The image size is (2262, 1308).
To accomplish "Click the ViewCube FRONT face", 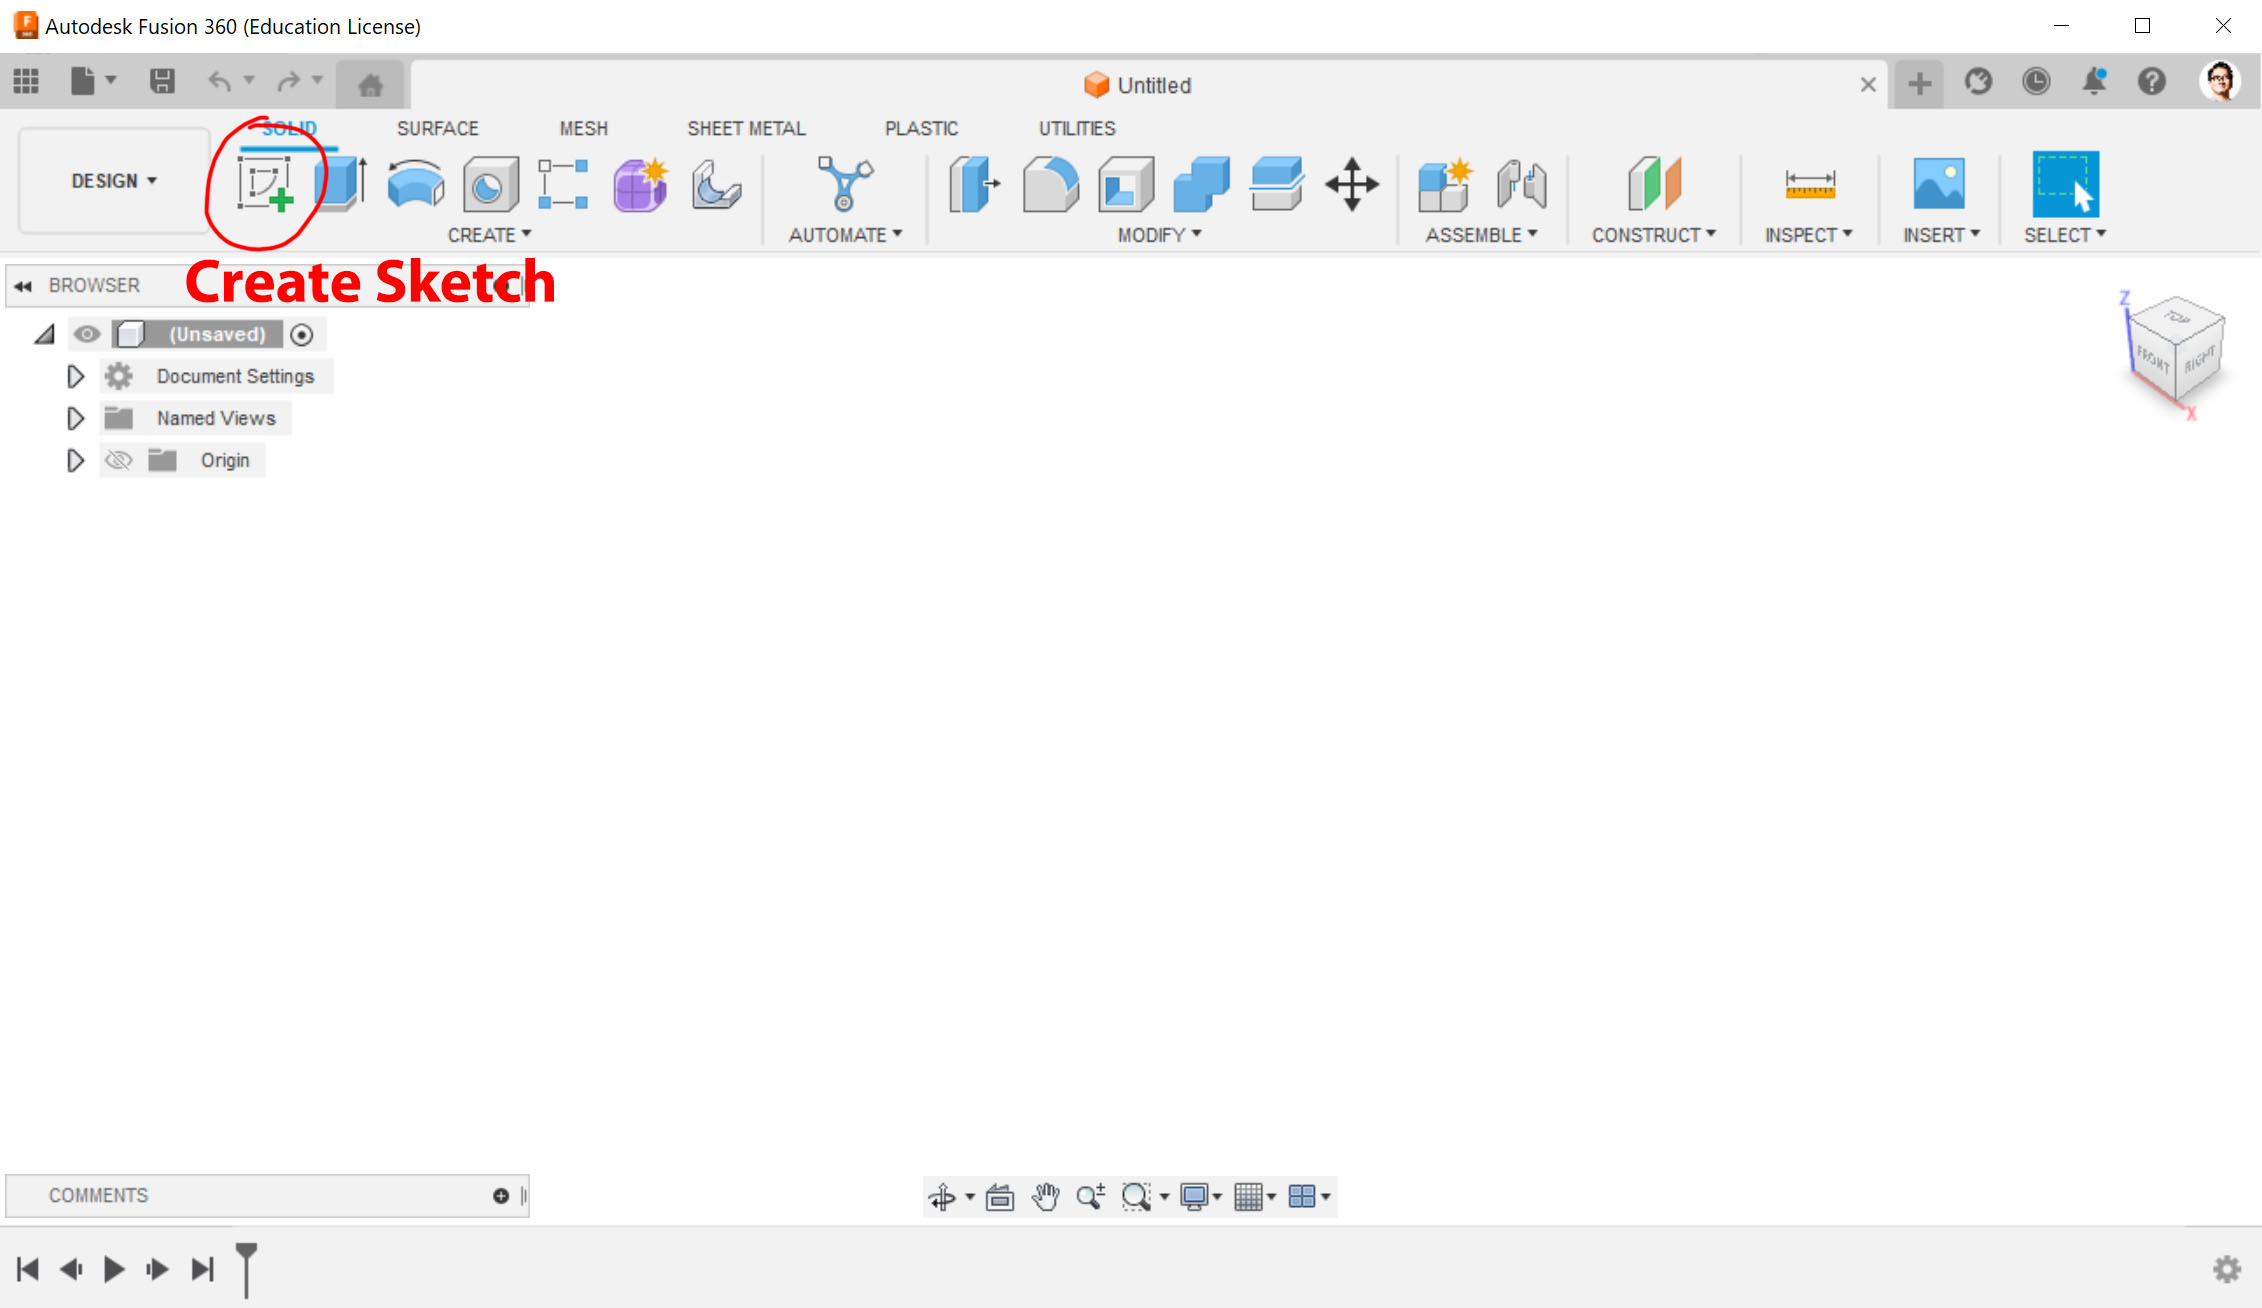I will [x=2152, y=360].
